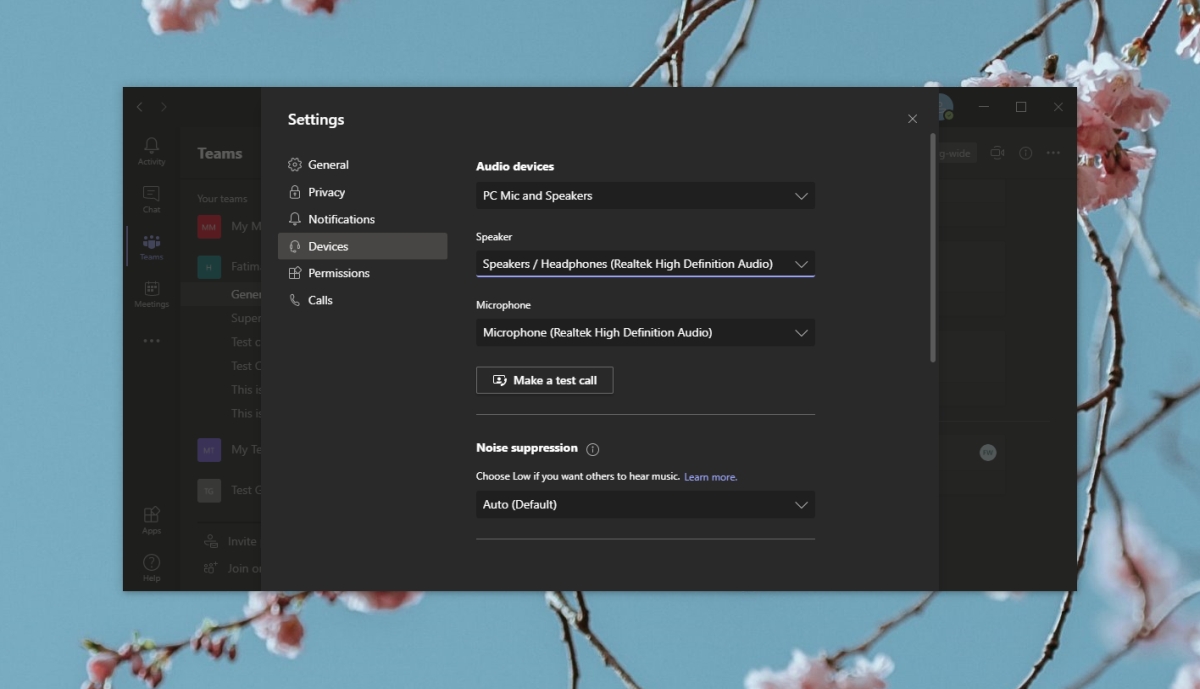Screen dimensions: 1200x689
Task: Open Meetings from the left rail
Action: (151, 293)
